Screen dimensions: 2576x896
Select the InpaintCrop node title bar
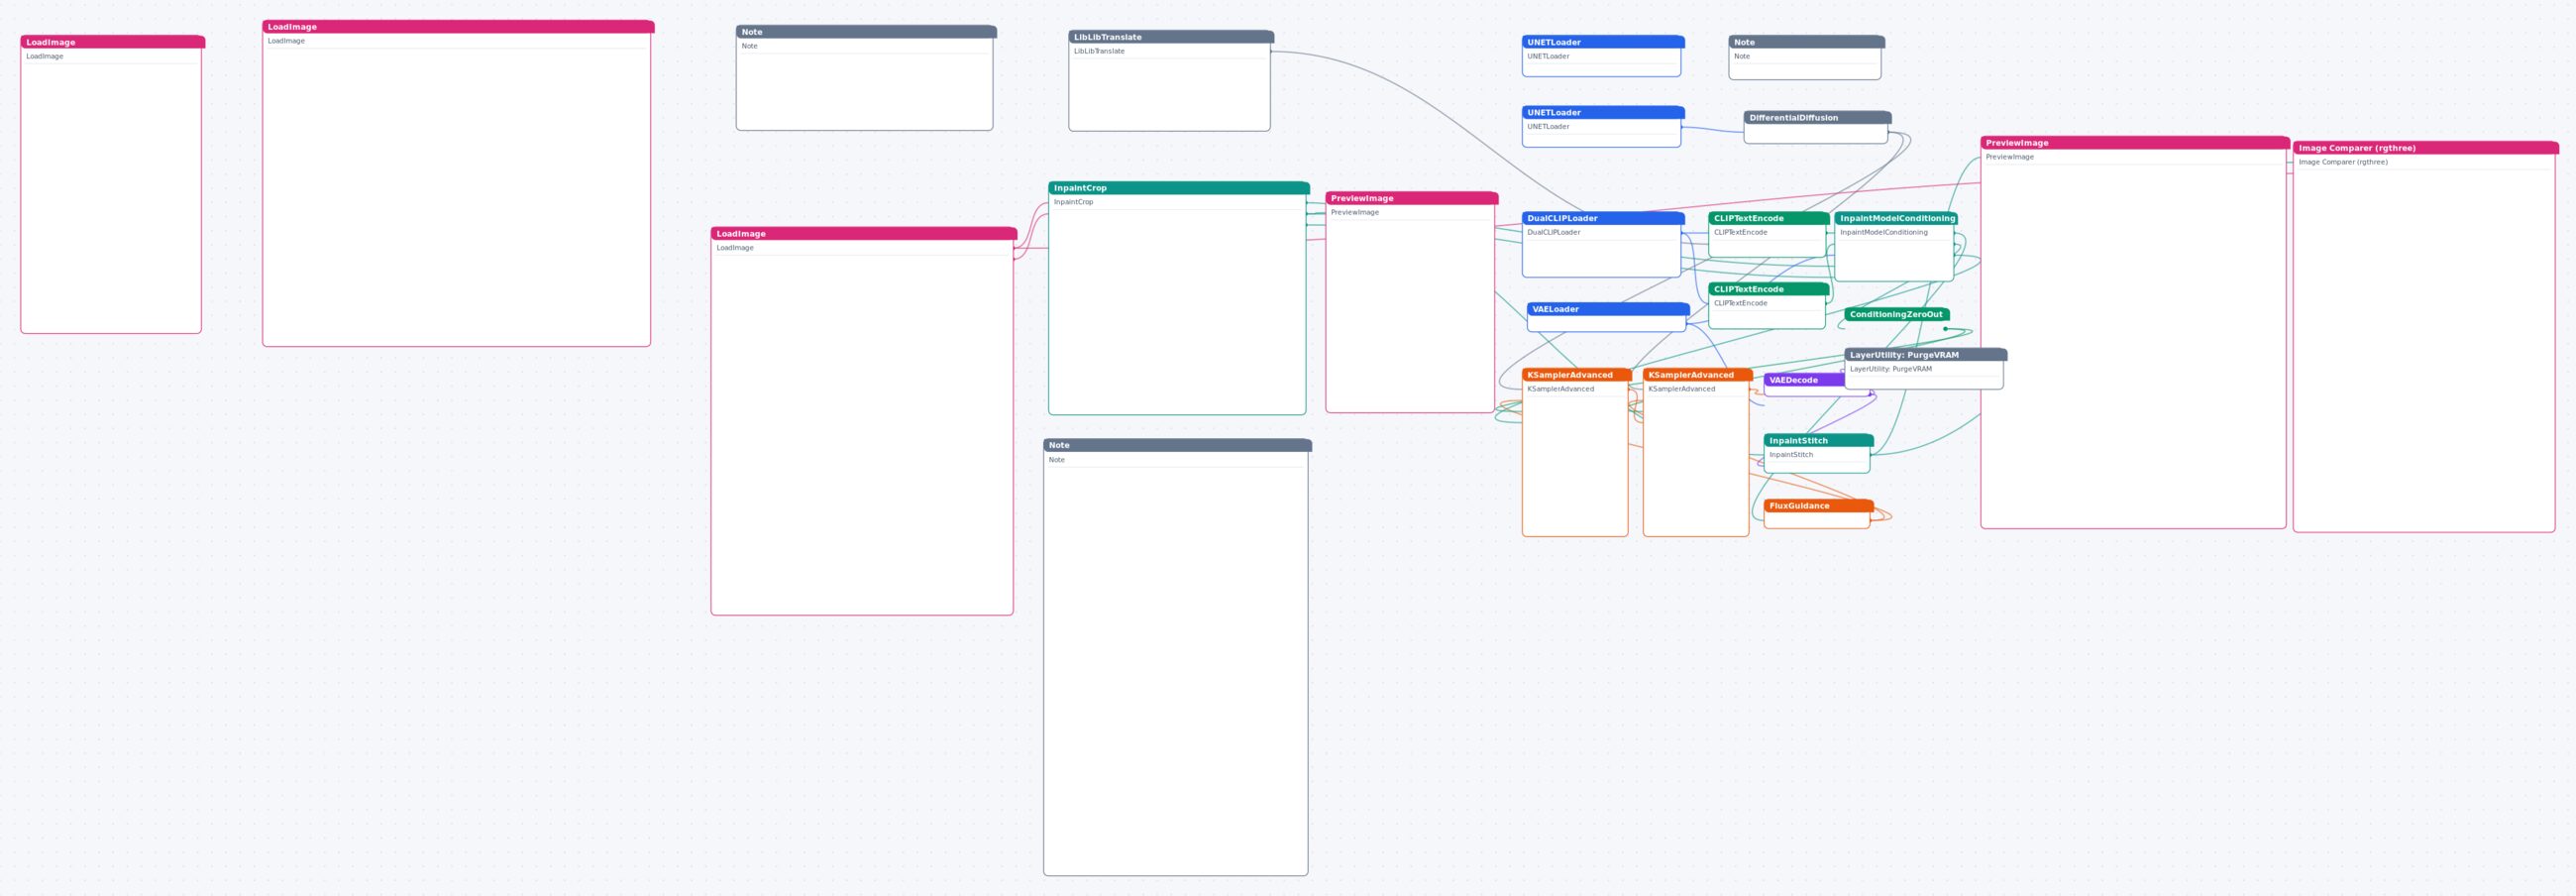click(x=1178, y=188)
